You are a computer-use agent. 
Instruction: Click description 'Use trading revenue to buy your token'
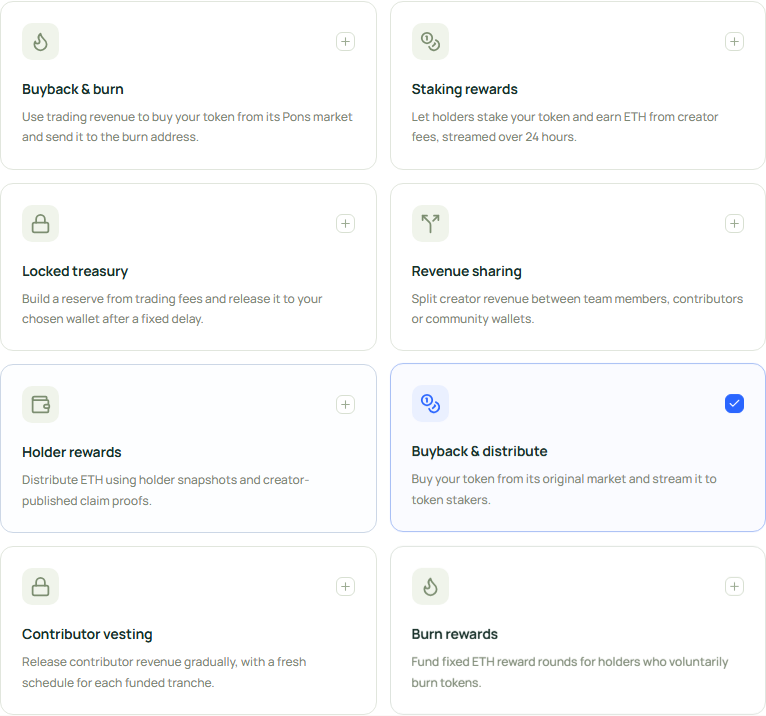click(187, 127)
